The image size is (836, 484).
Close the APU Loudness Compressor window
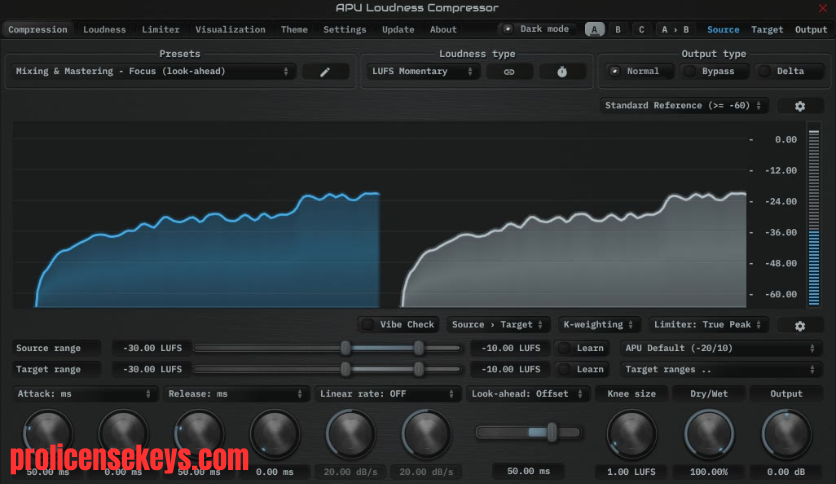point(823,8)
